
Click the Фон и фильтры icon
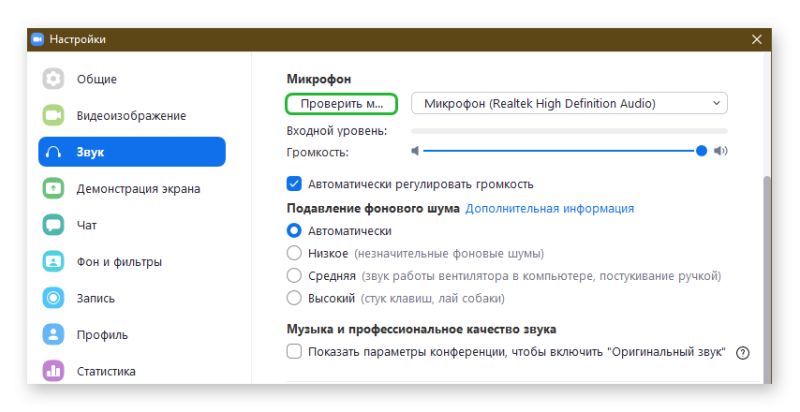point(53,262)
